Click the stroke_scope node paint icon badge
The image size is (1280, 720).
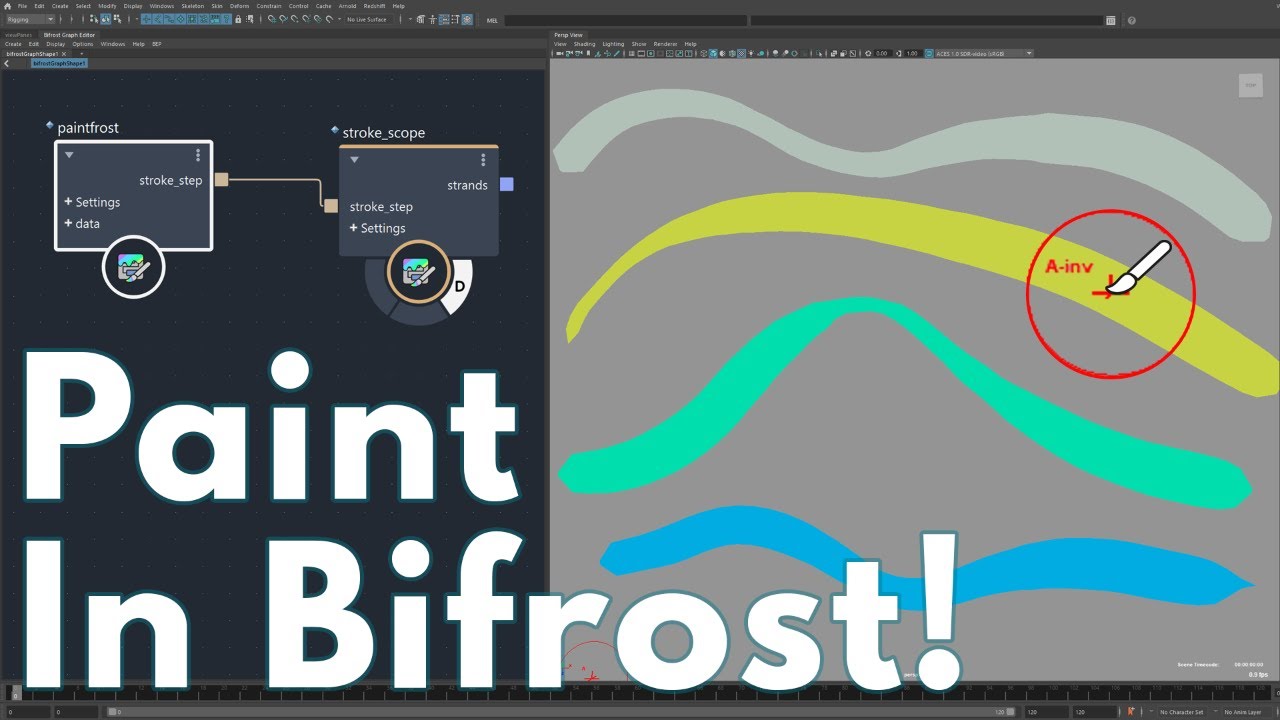(x=418, y=271)
